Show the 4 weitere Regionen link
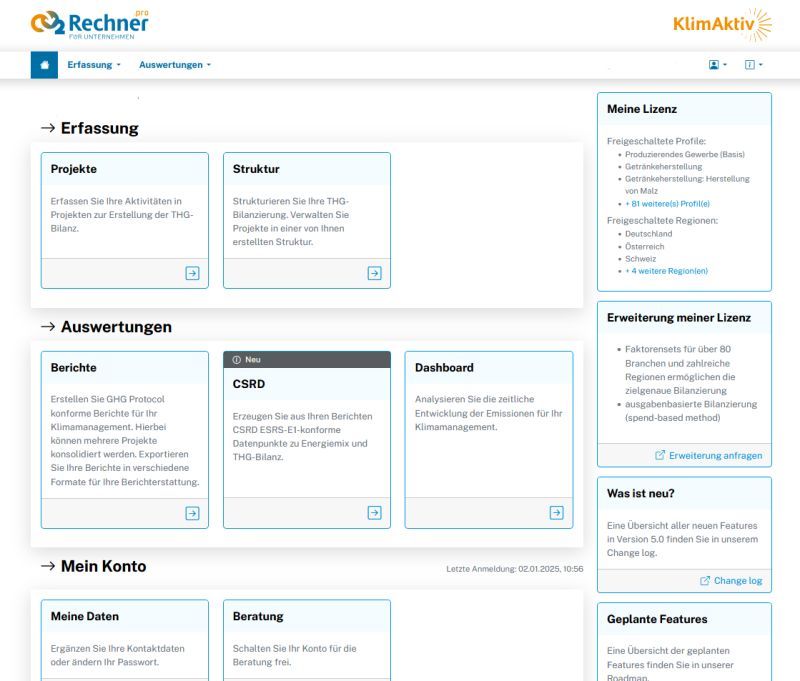This screenshot has width=800, height=681. pos(666,271)
